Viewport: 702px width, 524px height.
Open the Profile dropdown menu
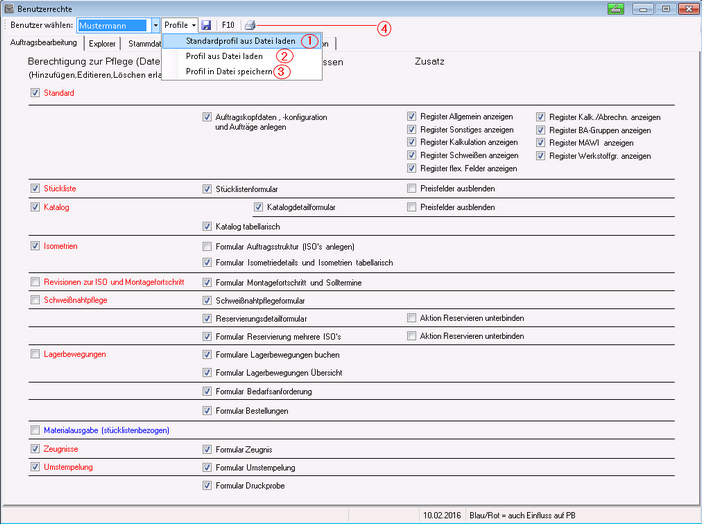[x=180, y=24]
